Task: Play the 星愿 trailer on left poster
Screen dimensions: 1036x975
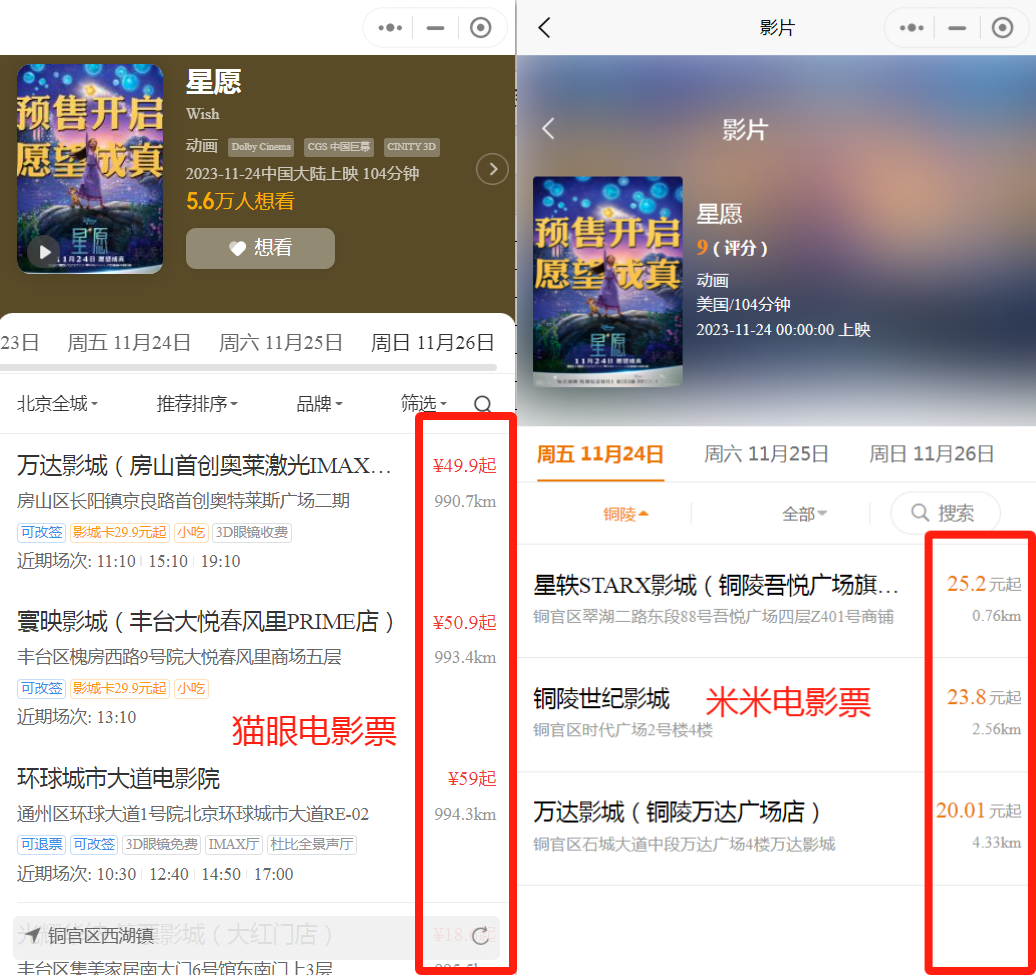Action: click(44, 252)
